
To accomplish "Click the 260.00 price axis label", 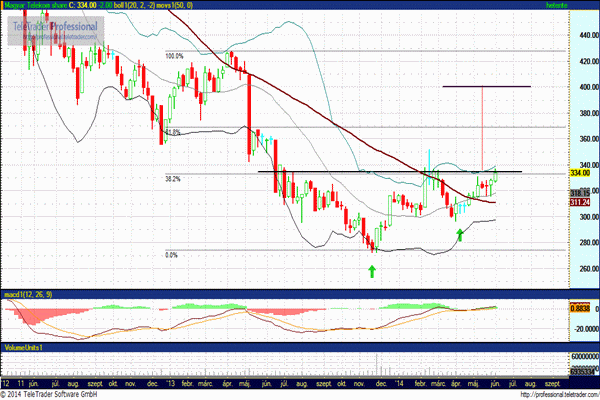I will [x=589, y=269].
